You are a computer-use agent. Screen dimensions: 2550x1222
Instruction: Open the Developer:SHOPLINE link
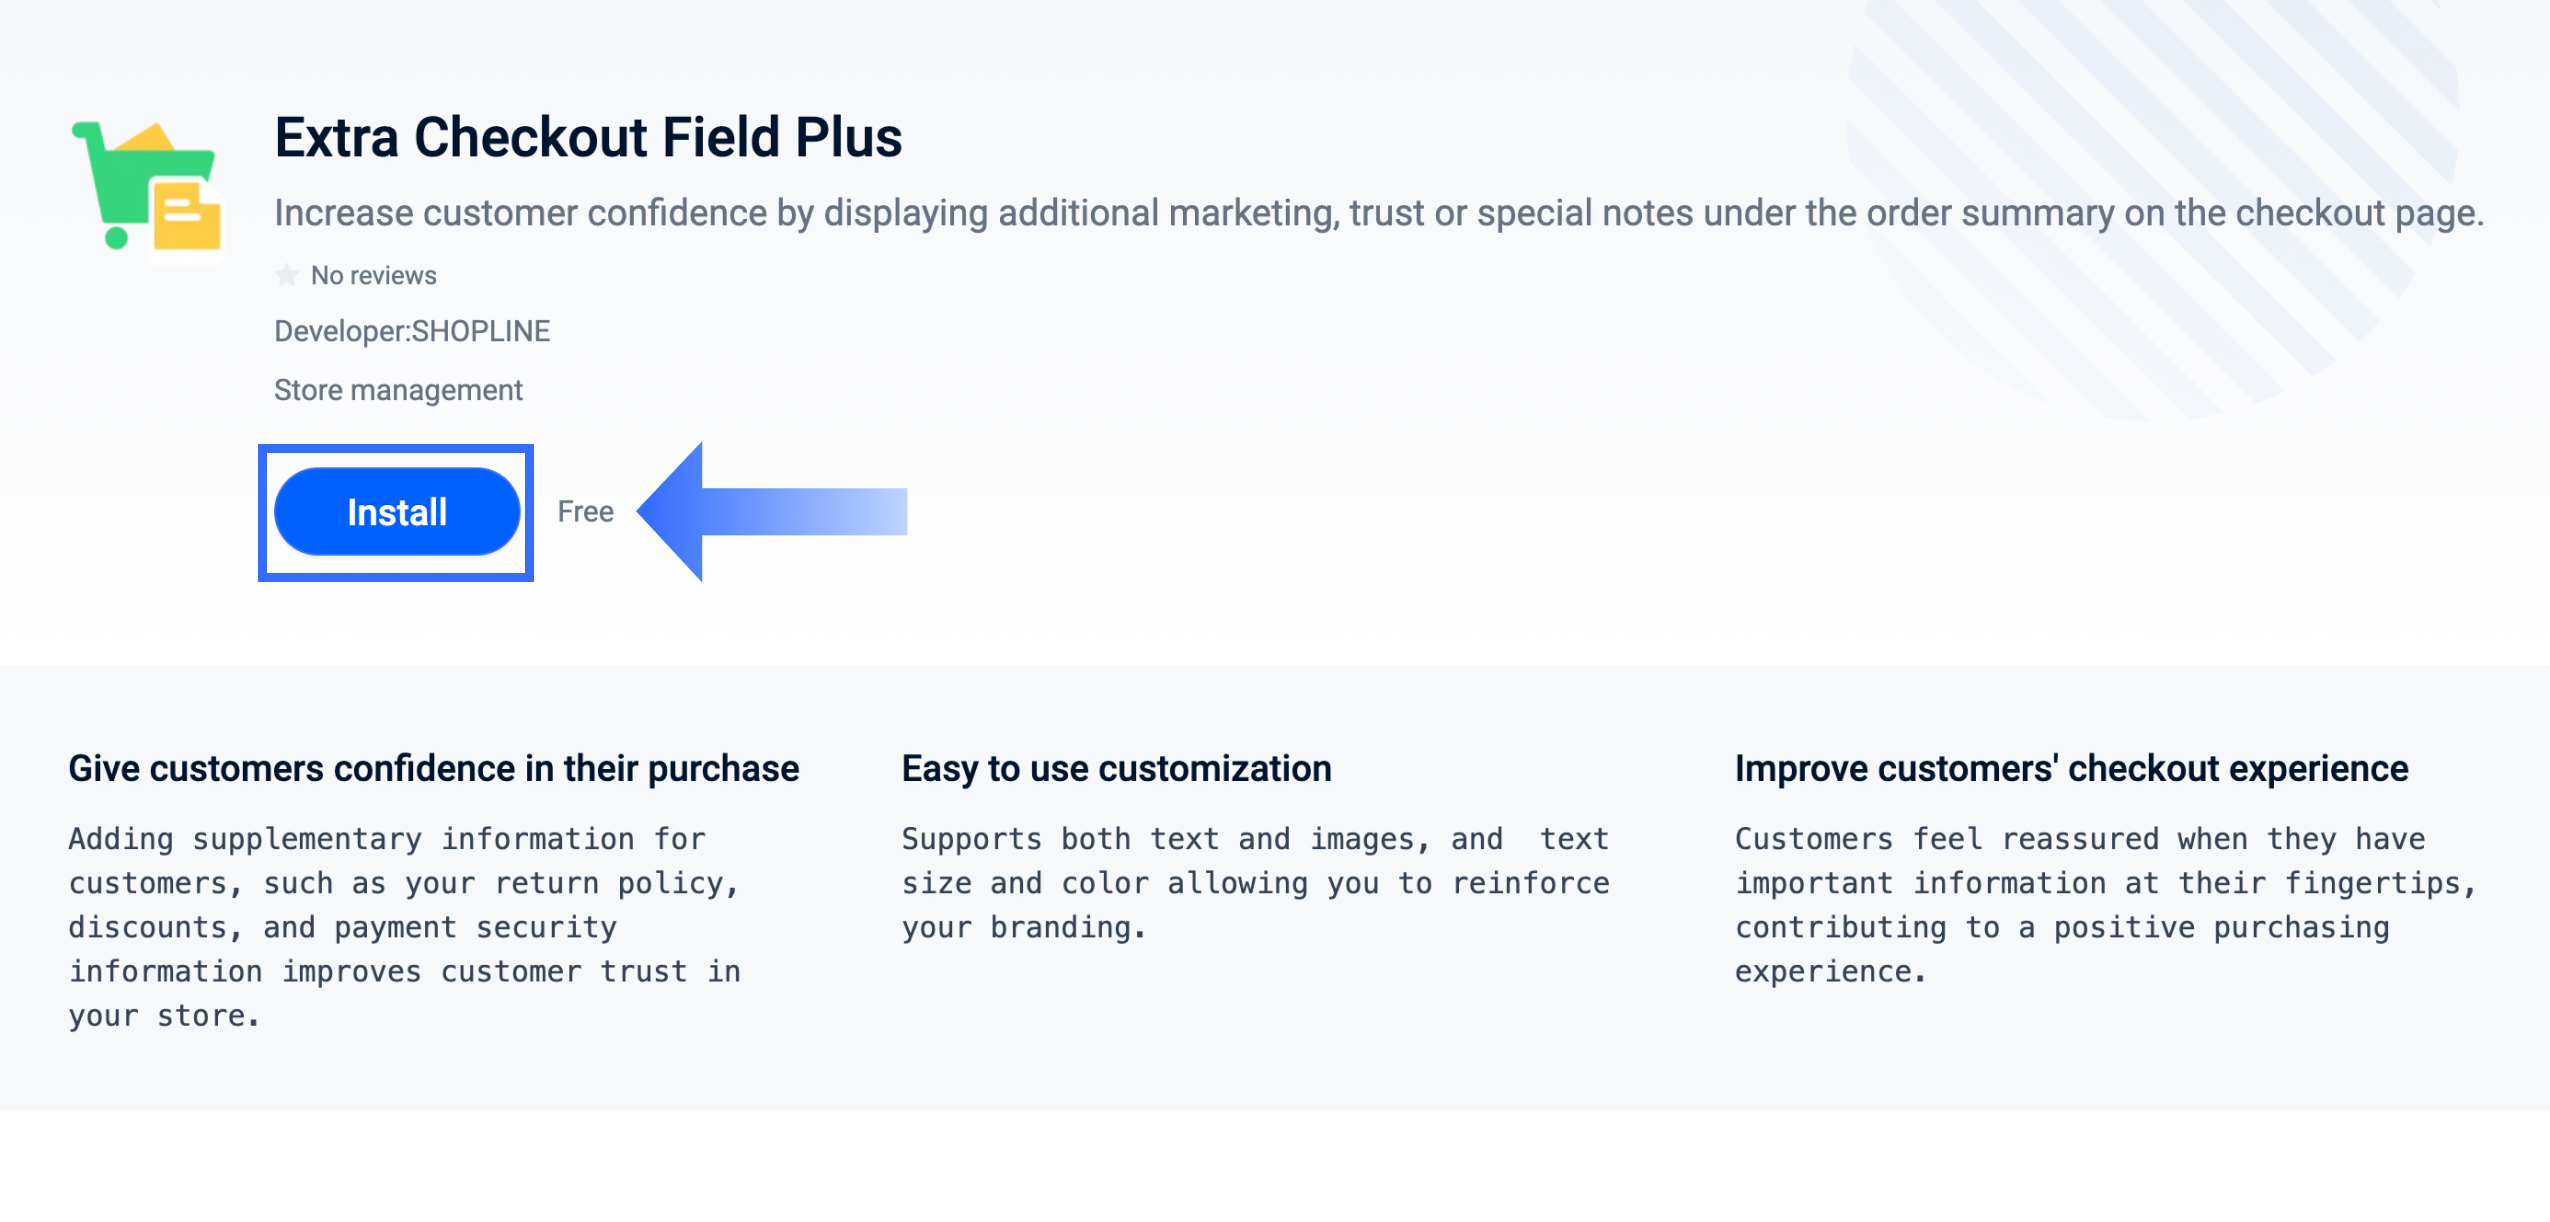pyautogui.click(x=412, y=331)
